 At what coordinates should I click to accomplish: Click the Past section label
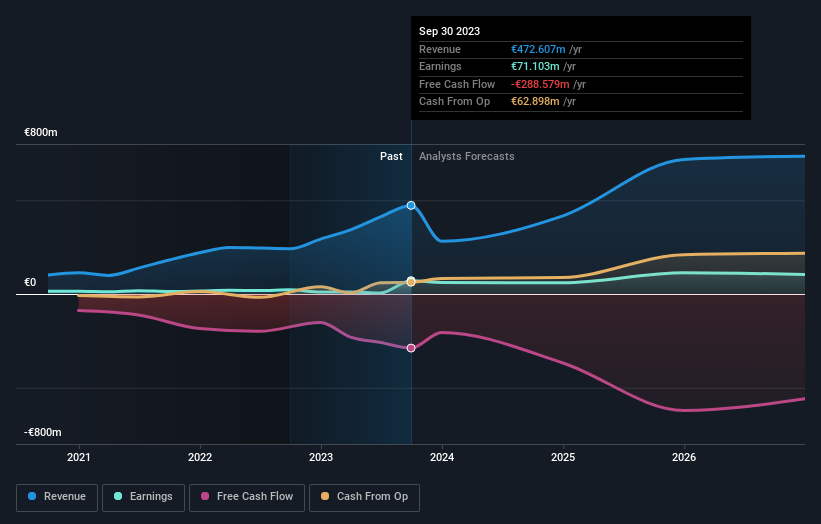coord(391,157)
